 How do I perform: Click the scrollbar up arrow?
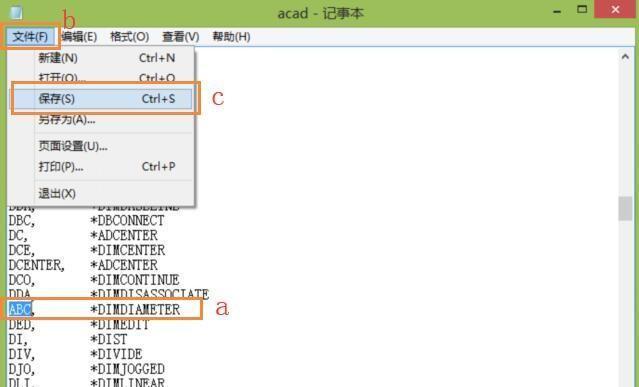625,57
